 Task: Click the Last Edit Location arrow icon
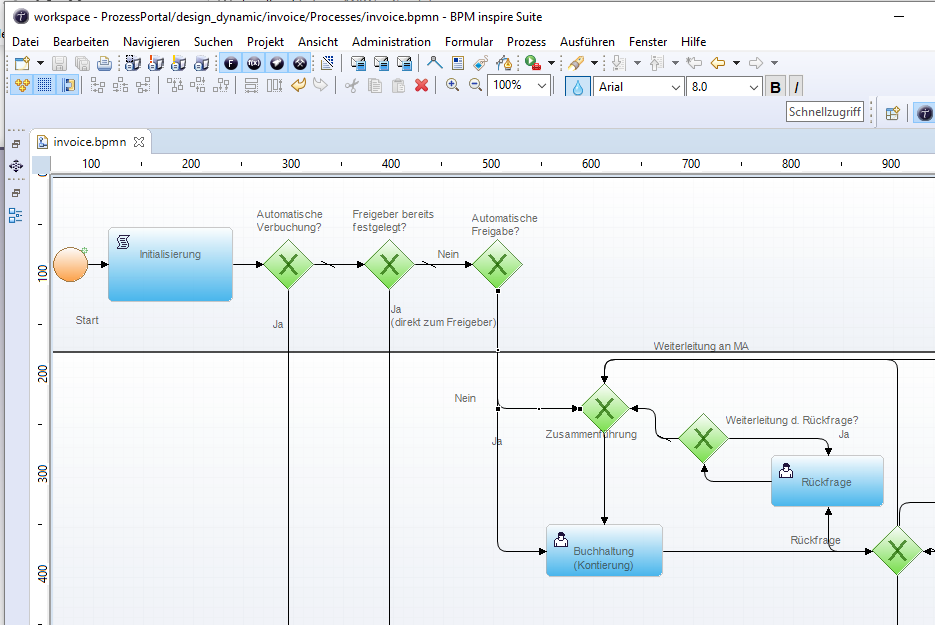tap(694, 63)
